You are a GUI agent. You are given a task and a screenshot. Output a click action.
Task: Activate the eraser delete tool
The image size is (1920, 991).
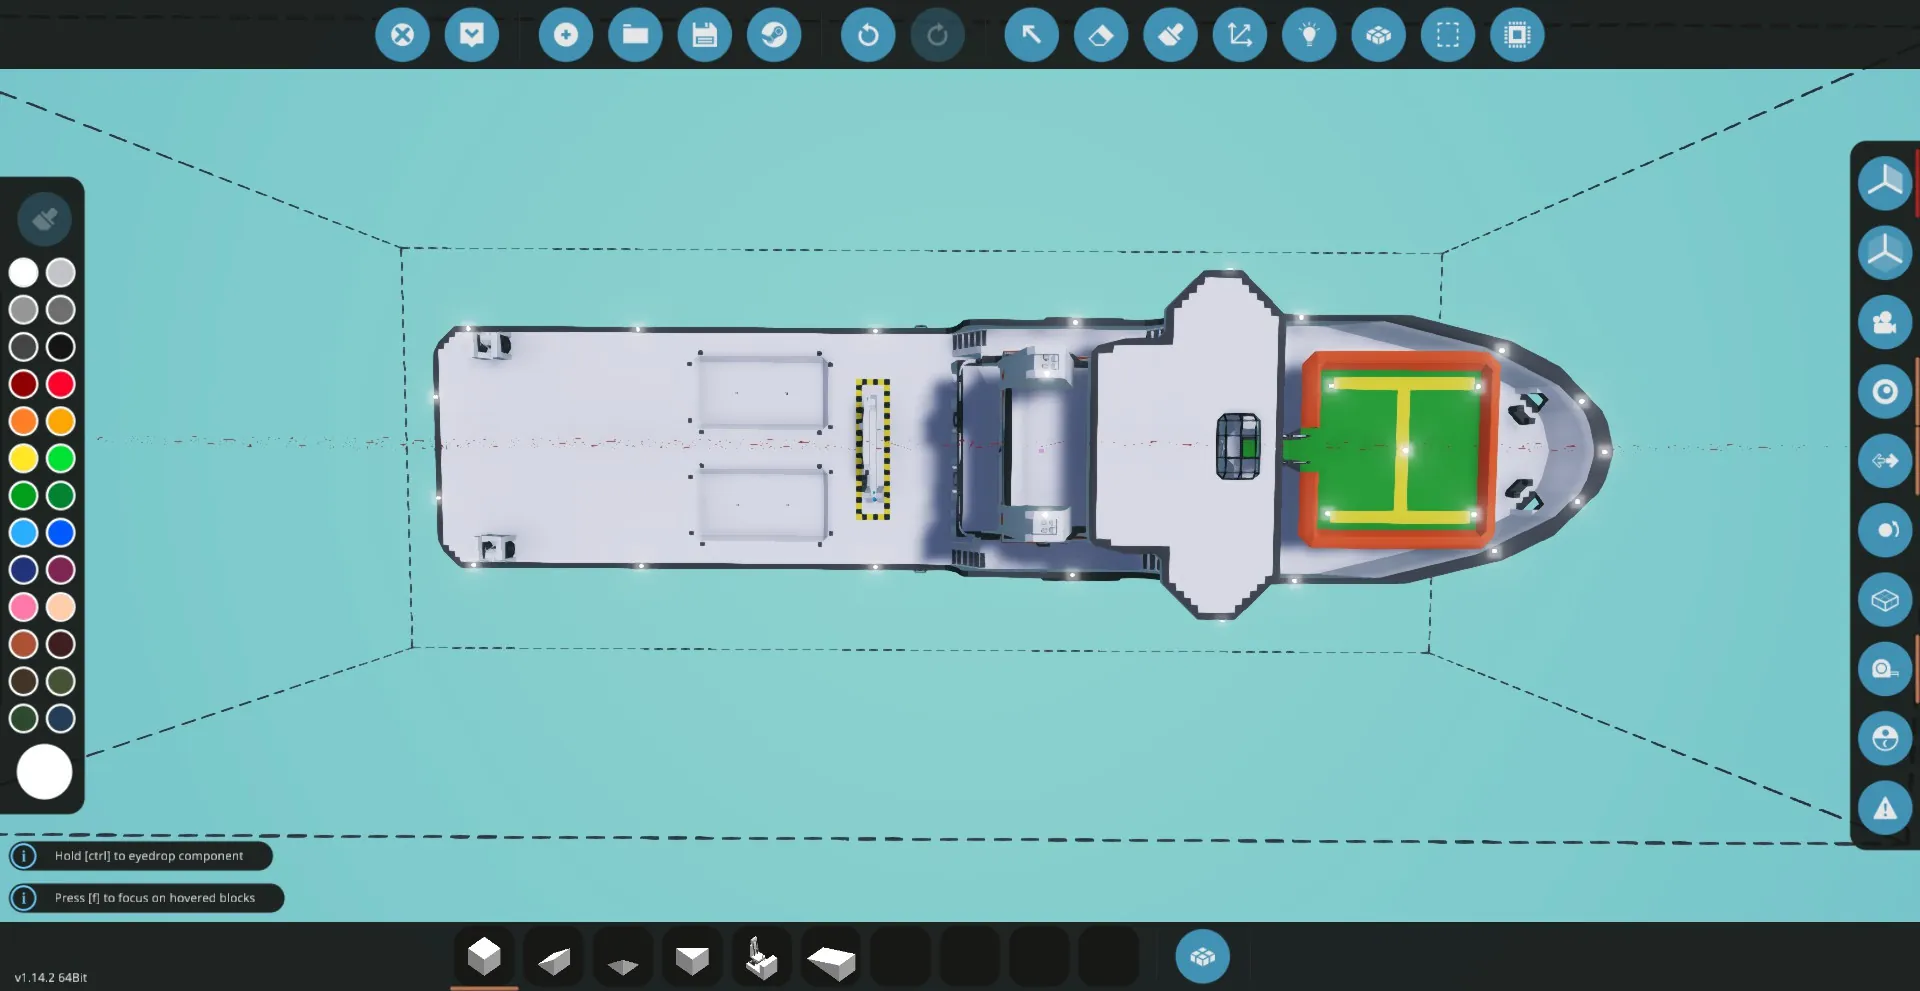point(1100,35)
